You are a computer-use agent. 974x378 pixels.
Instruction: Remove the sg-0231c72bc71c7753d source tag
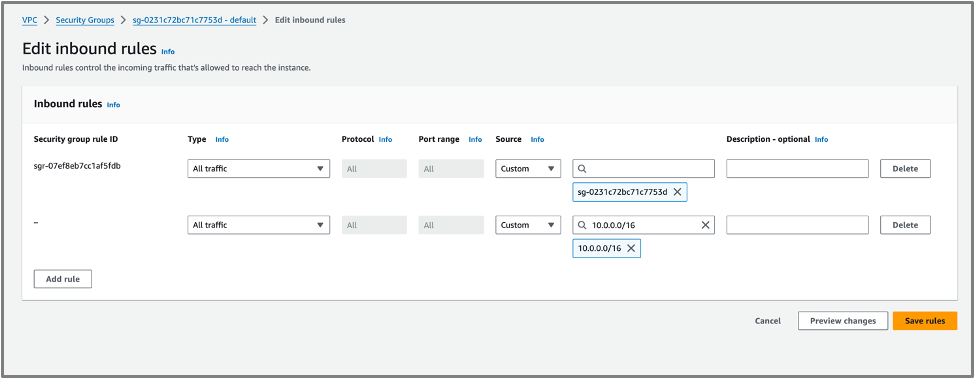(677, 192)
